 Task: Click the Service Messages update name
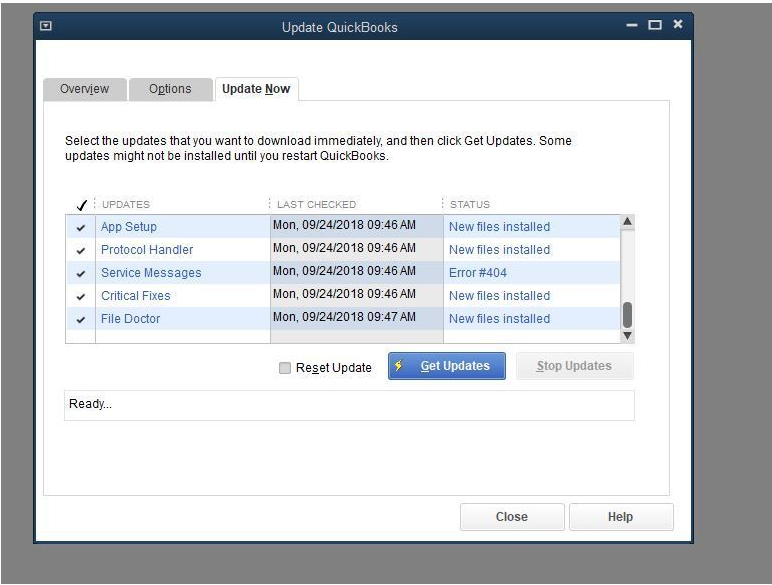coord(151,273)
